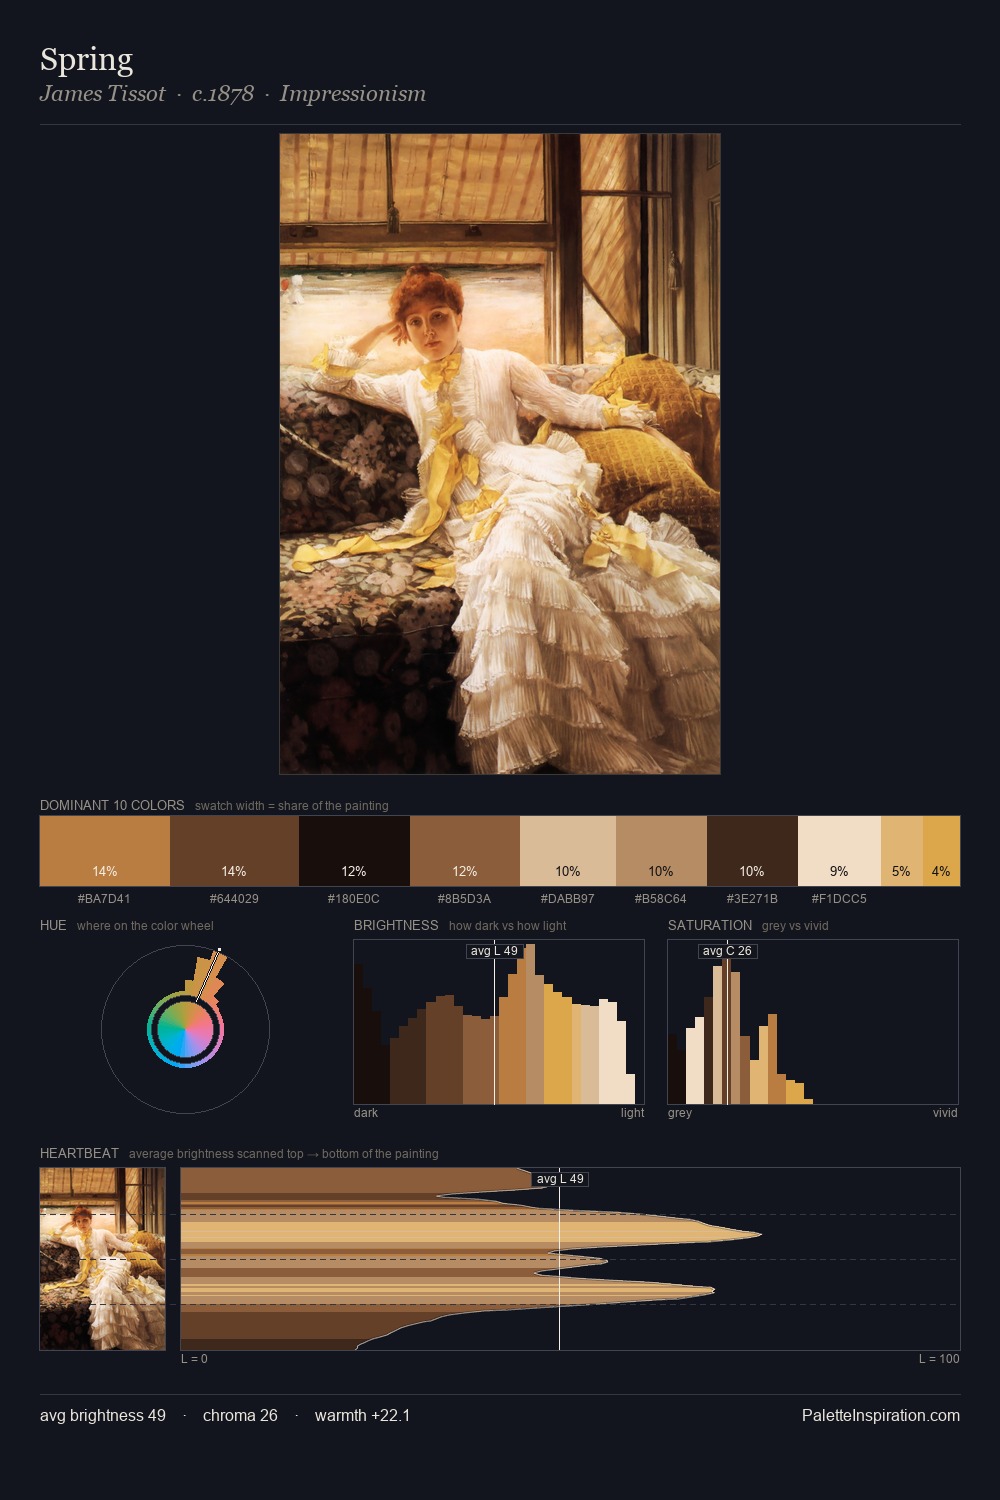Click the style label "Impressionism"

pos(353,94)
